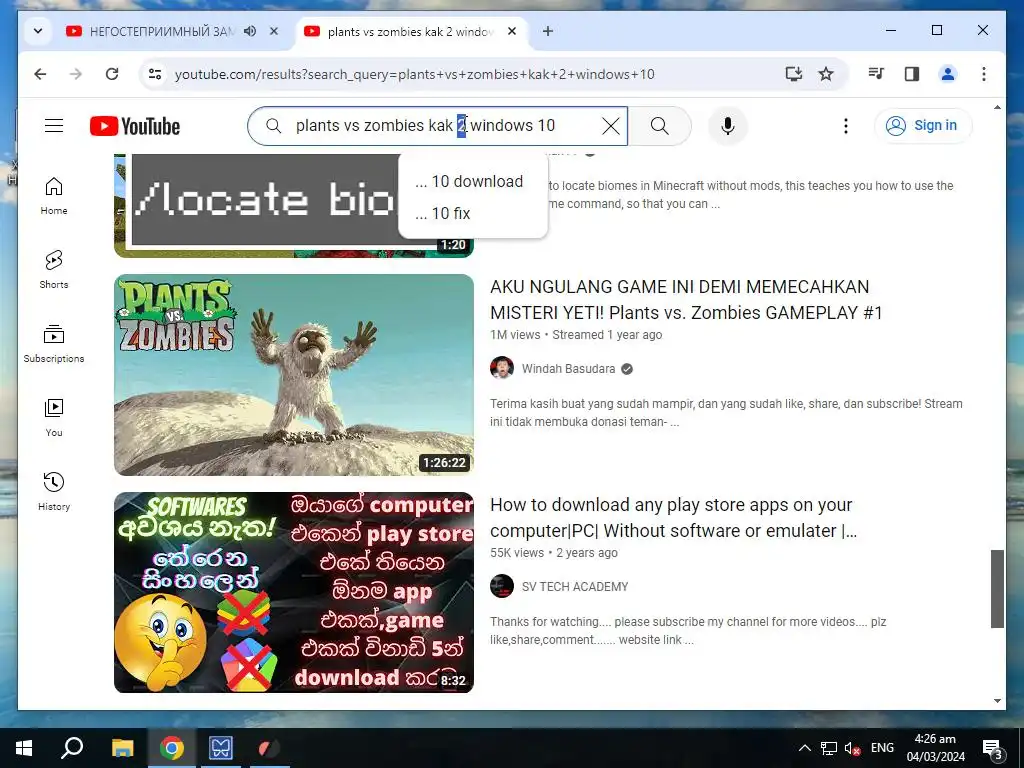Start voice search with the microphone
This screenshot has width=1024, height=768.
pyautogui.click(x=728, y=126)
